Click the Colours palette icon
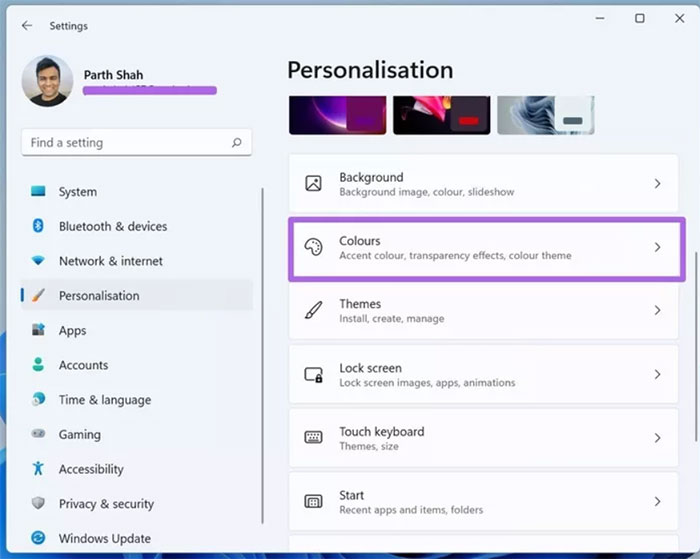This screenshot has width=700, height=559. [313, 247]
